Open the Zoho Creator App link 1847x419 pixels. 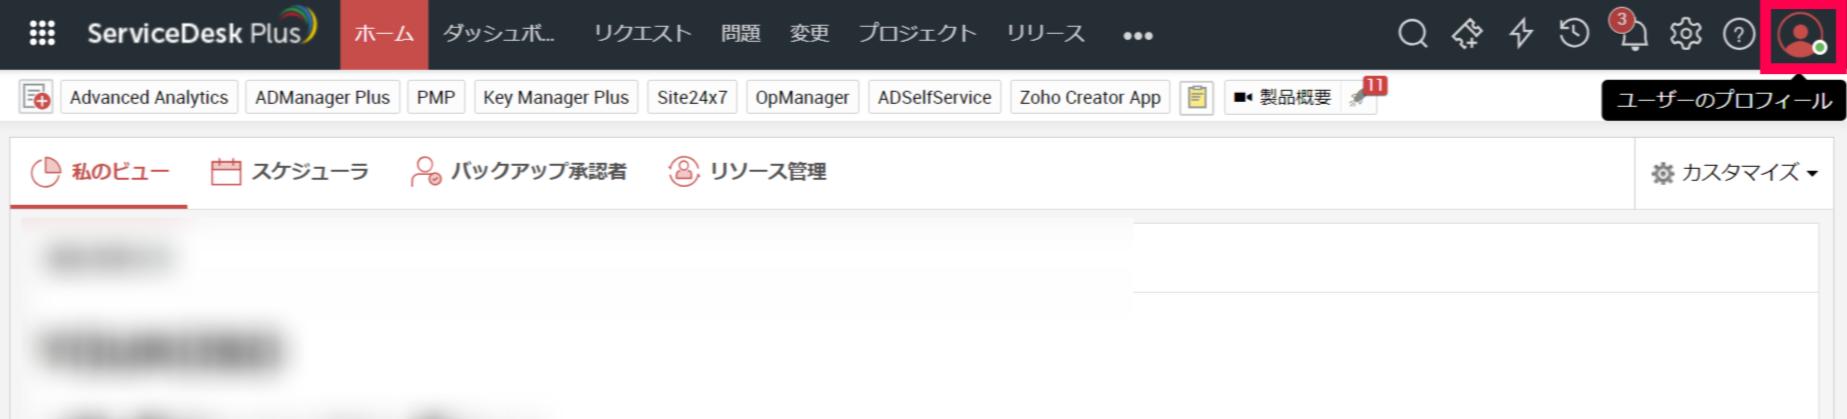[1090, 97]
